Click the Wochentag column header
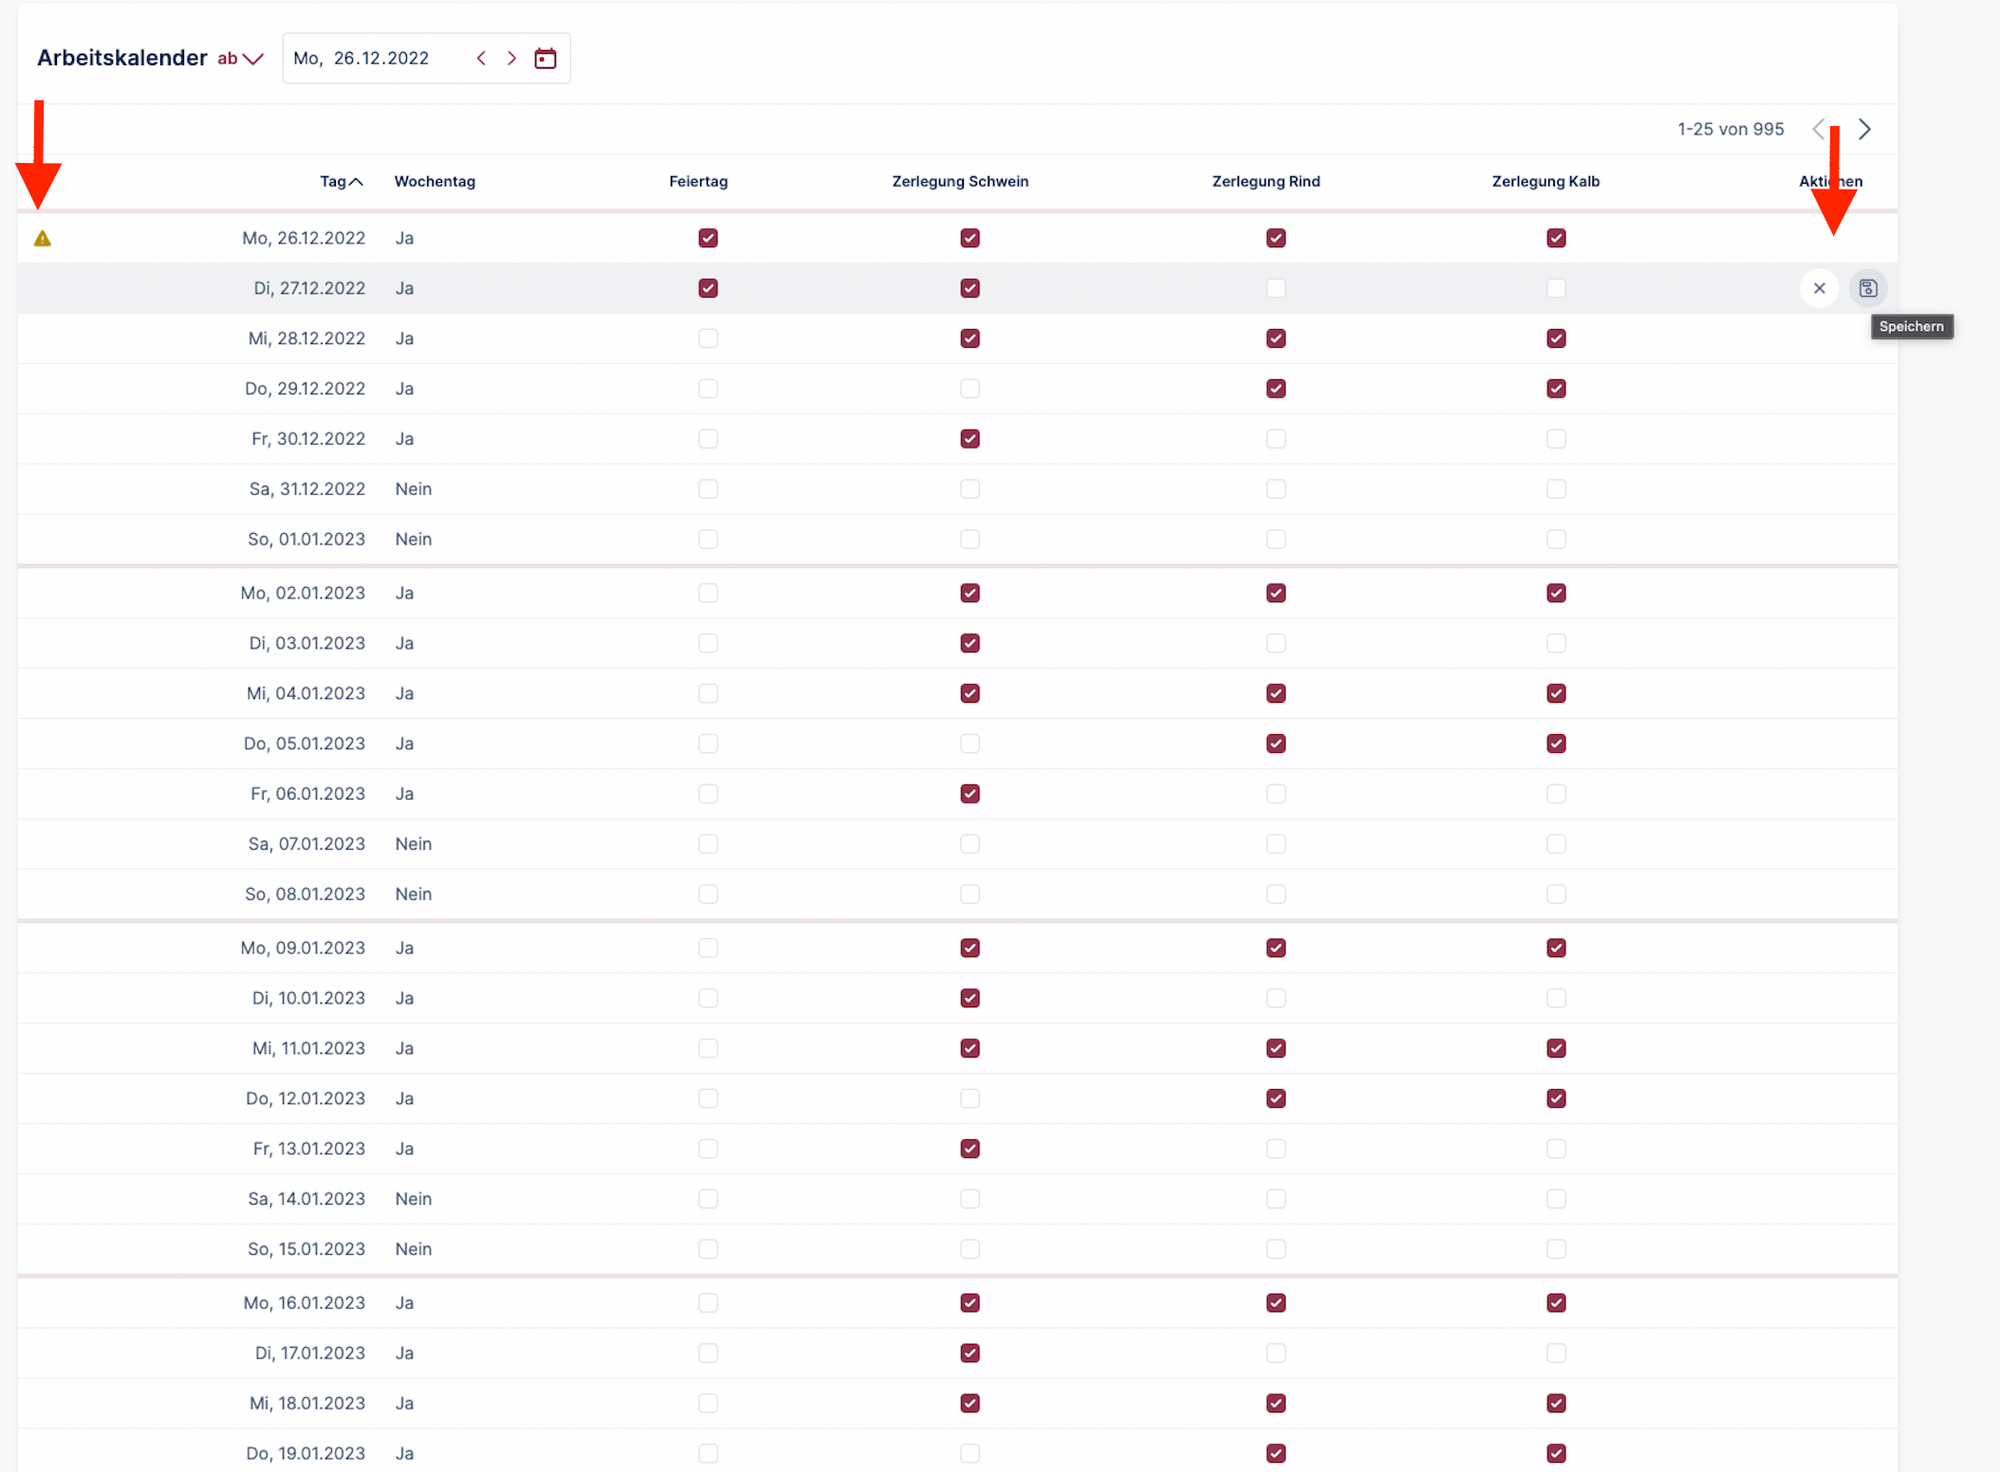 coord(434,181)
